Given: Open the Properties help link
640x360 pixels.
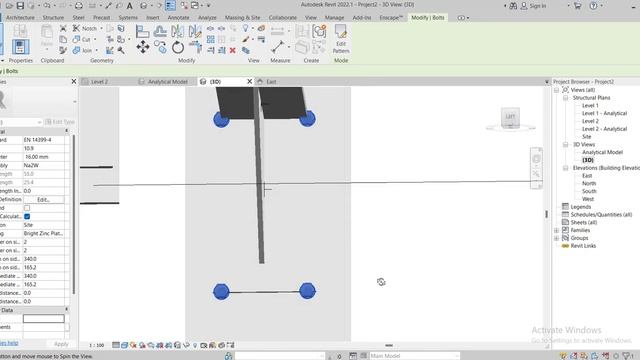Looking at the screenshot, I should tap(9, 343).
